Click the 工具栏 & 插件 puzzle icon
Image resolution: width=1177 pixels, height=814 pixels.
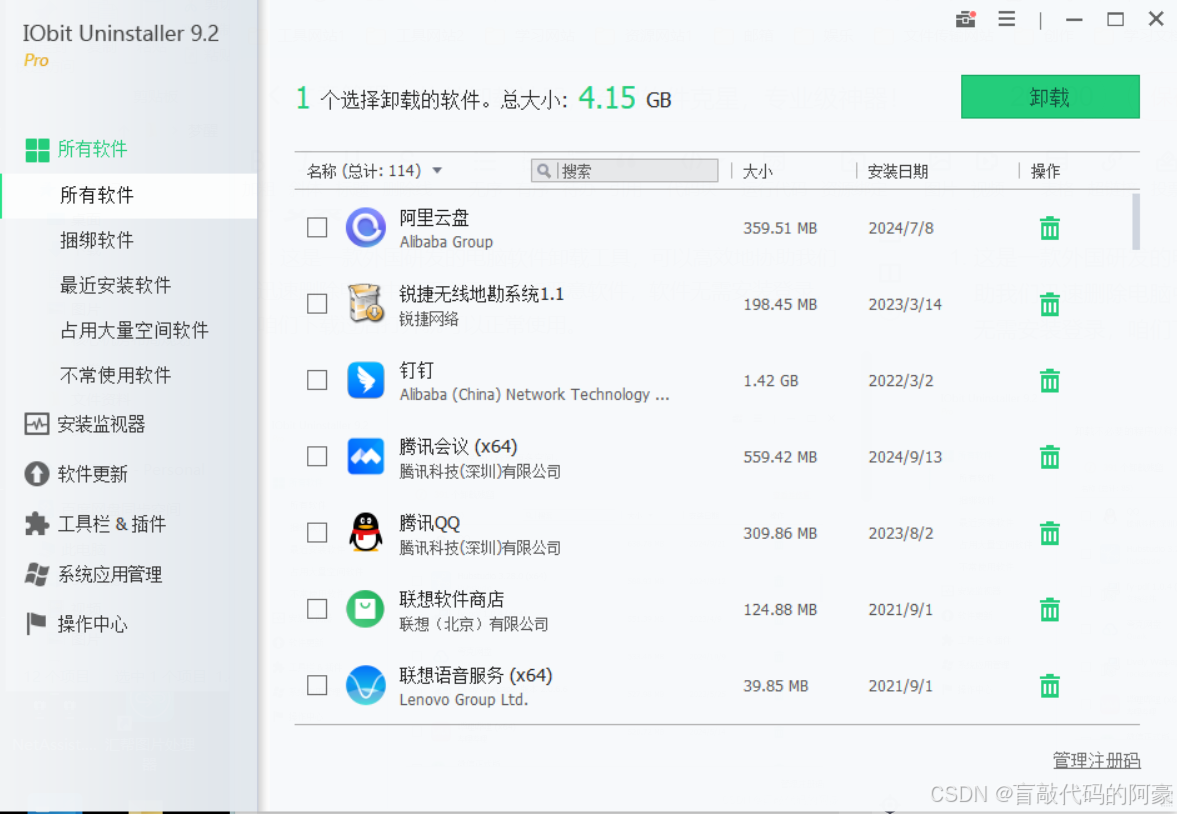click(37, 523)
